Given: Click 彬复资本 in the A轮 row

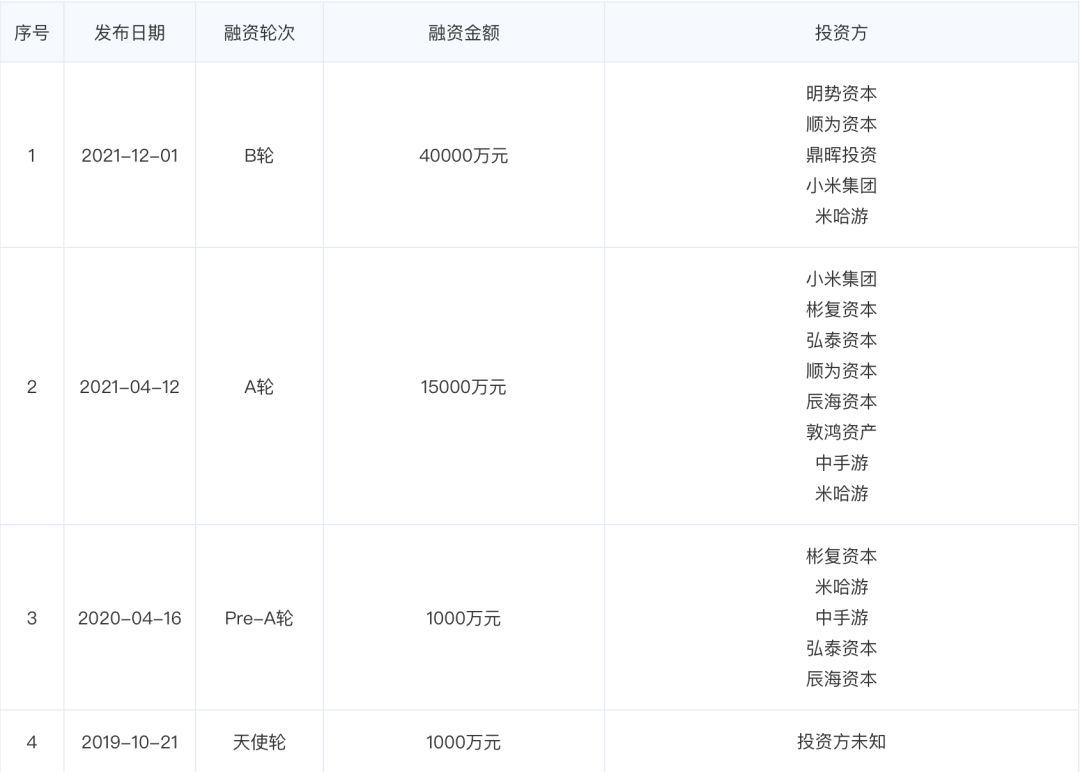Looking at the screenshot, I should (x=841, y=310).
